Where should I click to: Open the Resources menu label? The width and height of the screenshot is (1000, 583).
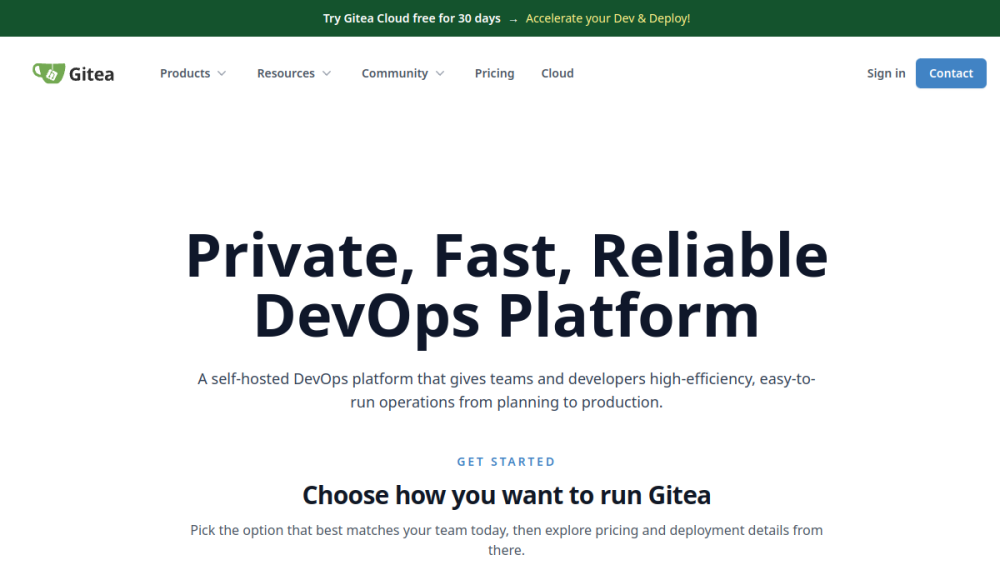click(x=286, y=73)
